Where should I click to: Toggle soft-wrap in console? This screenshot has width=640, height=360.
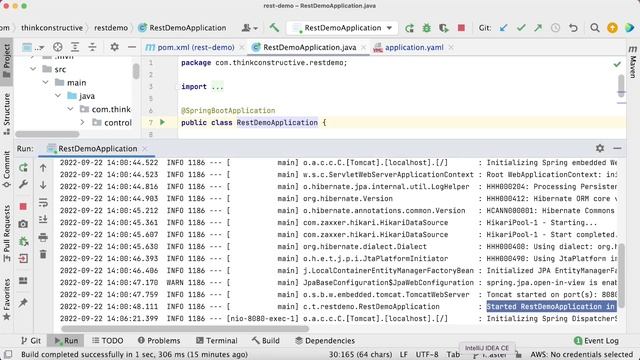coord(43,202)
